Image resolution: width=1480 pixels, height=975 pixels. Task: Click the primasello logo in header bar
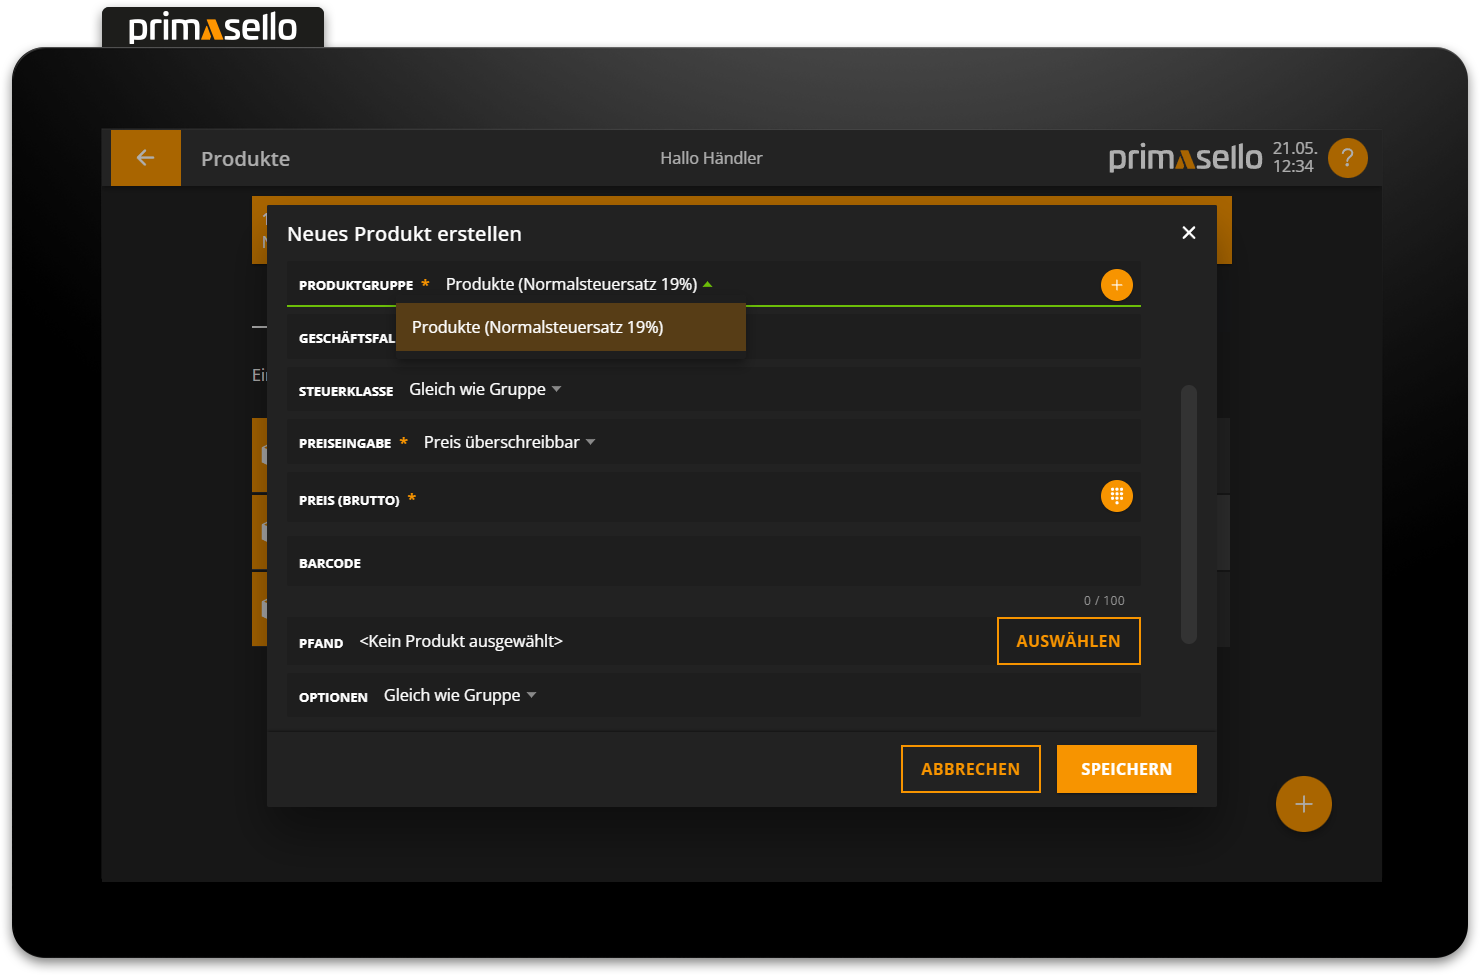tap(1185, 158)
